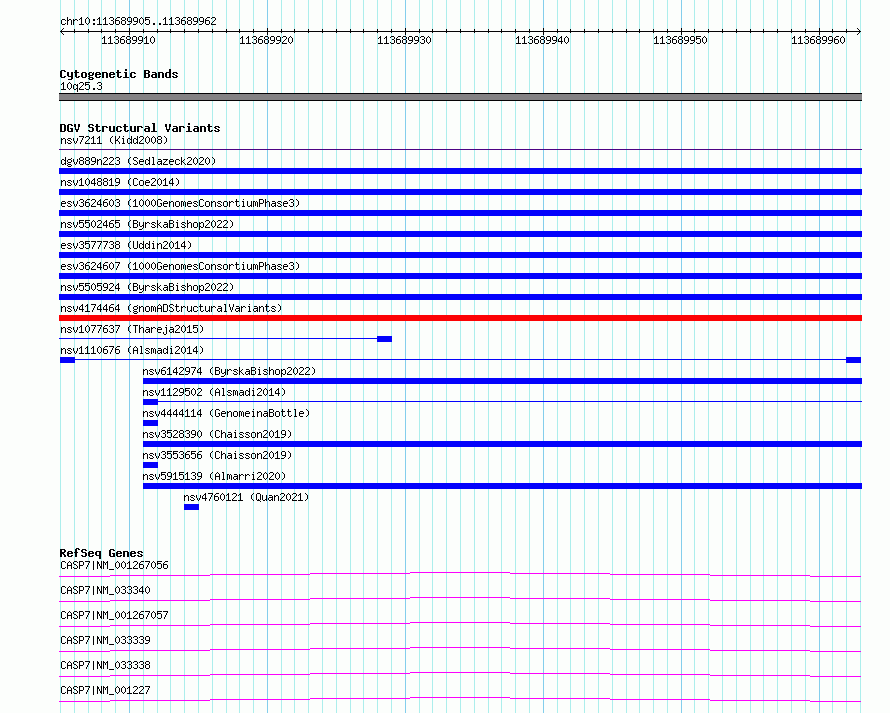Screen dimensions: 890x713
Task: Click the CASP7|NM_001227 gene label
Action: (105, 691)
